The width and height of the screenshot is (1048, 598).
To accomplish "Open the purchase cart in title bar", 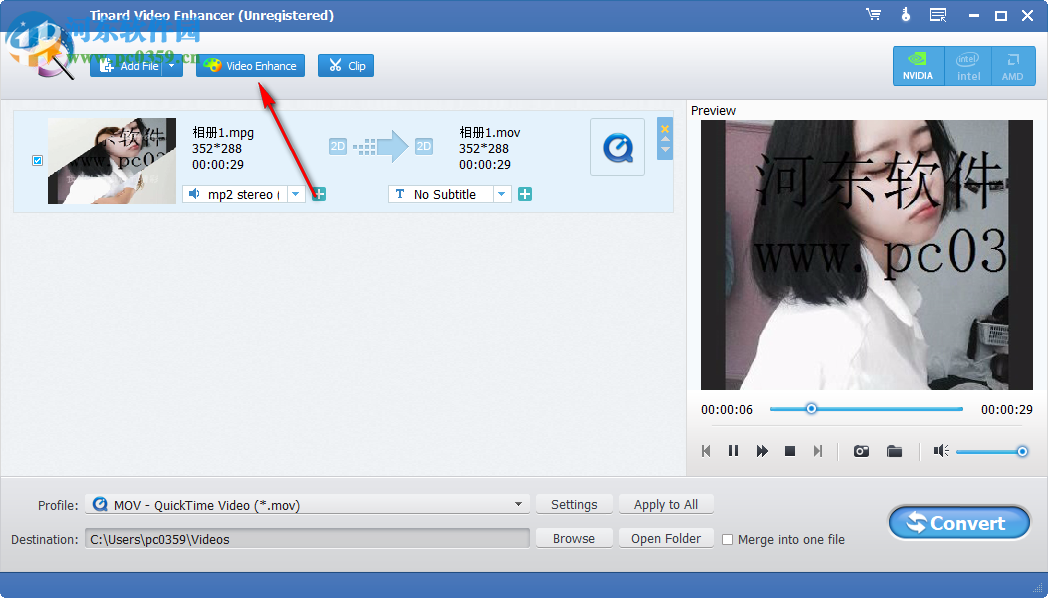I will pos(873,15).
